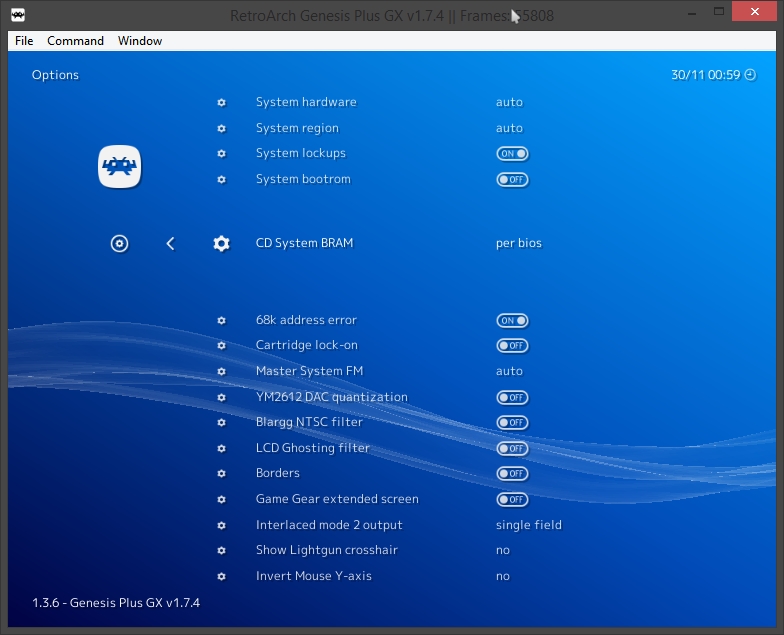Click the gear icon next to Game Gear extended screen

pos(222,500)
